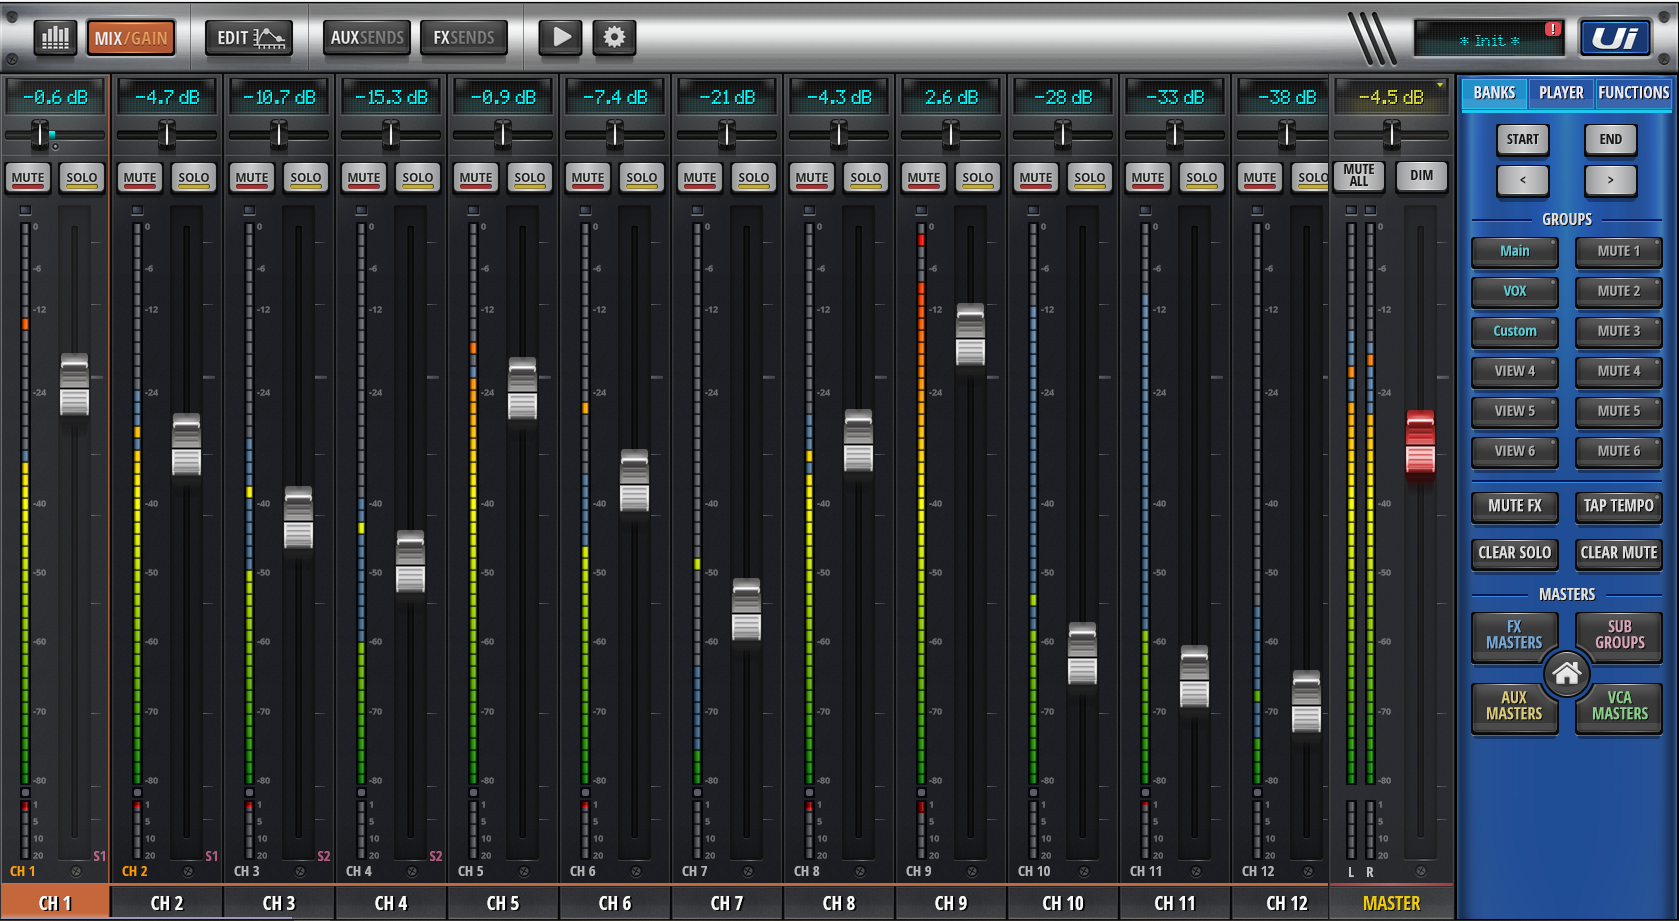
Task: Open the channel EDIT view
Action: [x=248, y=37]
